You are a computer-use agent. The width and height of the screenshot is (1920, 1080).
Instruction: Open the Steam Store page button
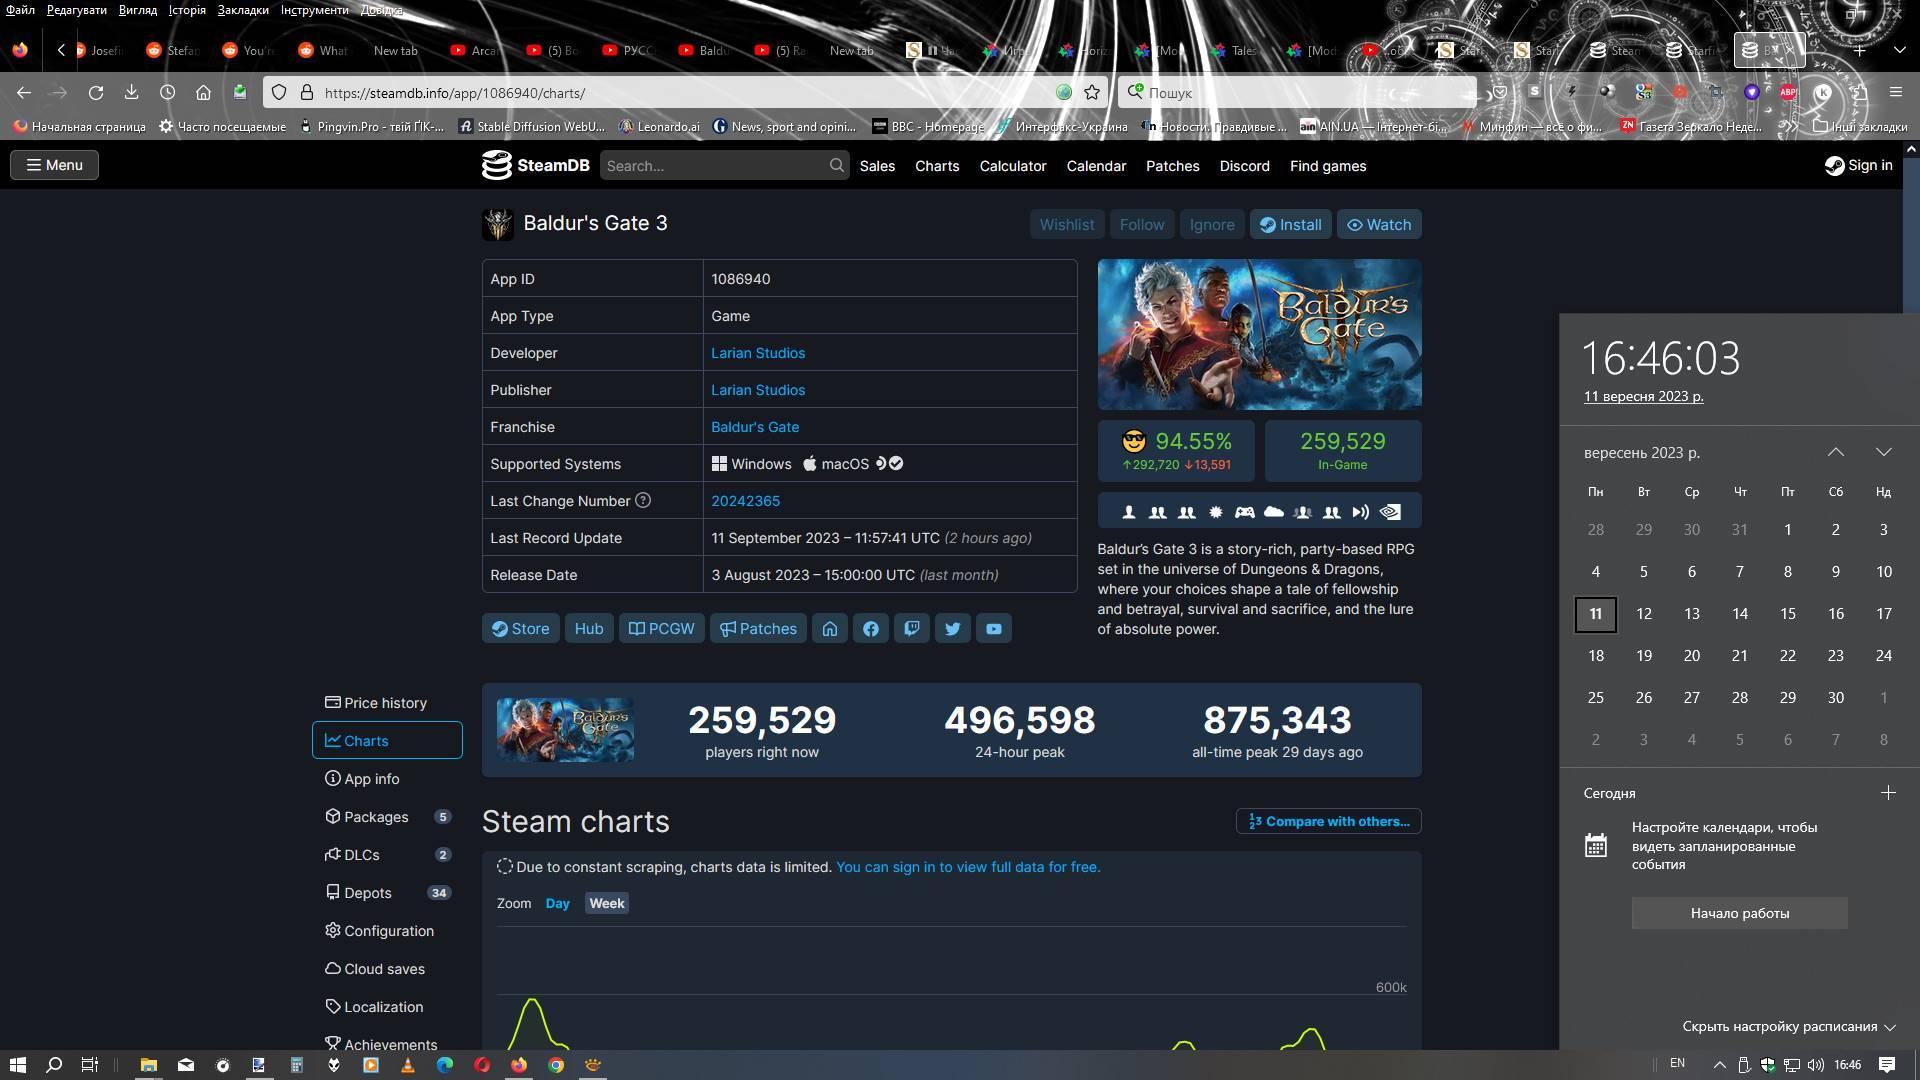520,629
